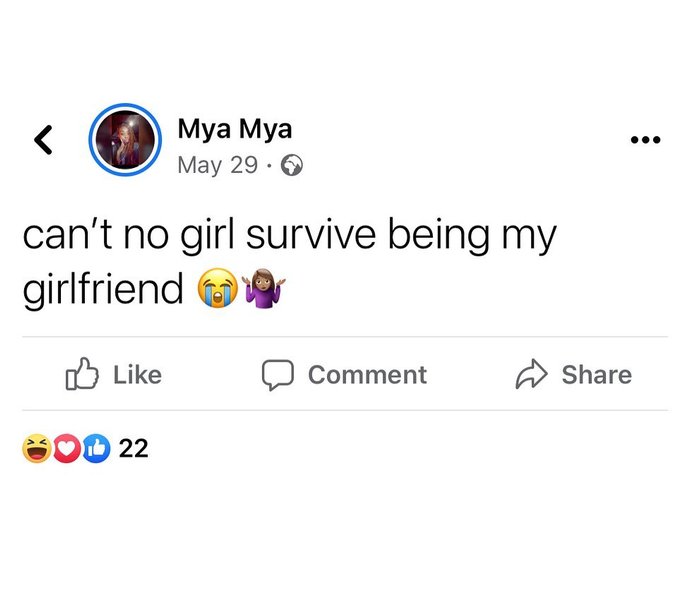
Task: Click the word 'girlfriend' in the post
Action: (x=103, y=290)
